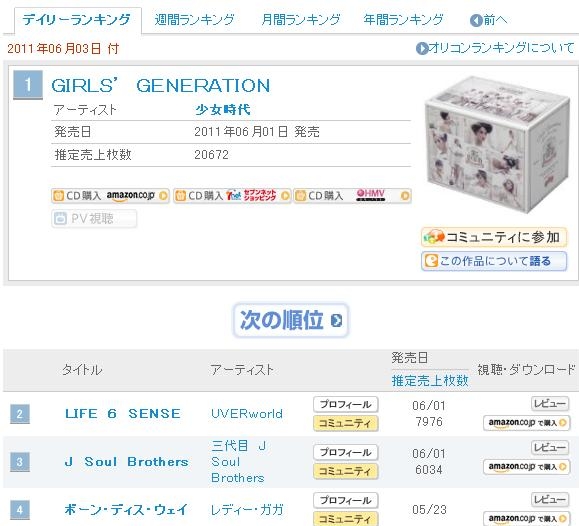Viewport: 579px width, 526px height.
Task: Click the rank 3 number icon
Action: pos(20,462)
